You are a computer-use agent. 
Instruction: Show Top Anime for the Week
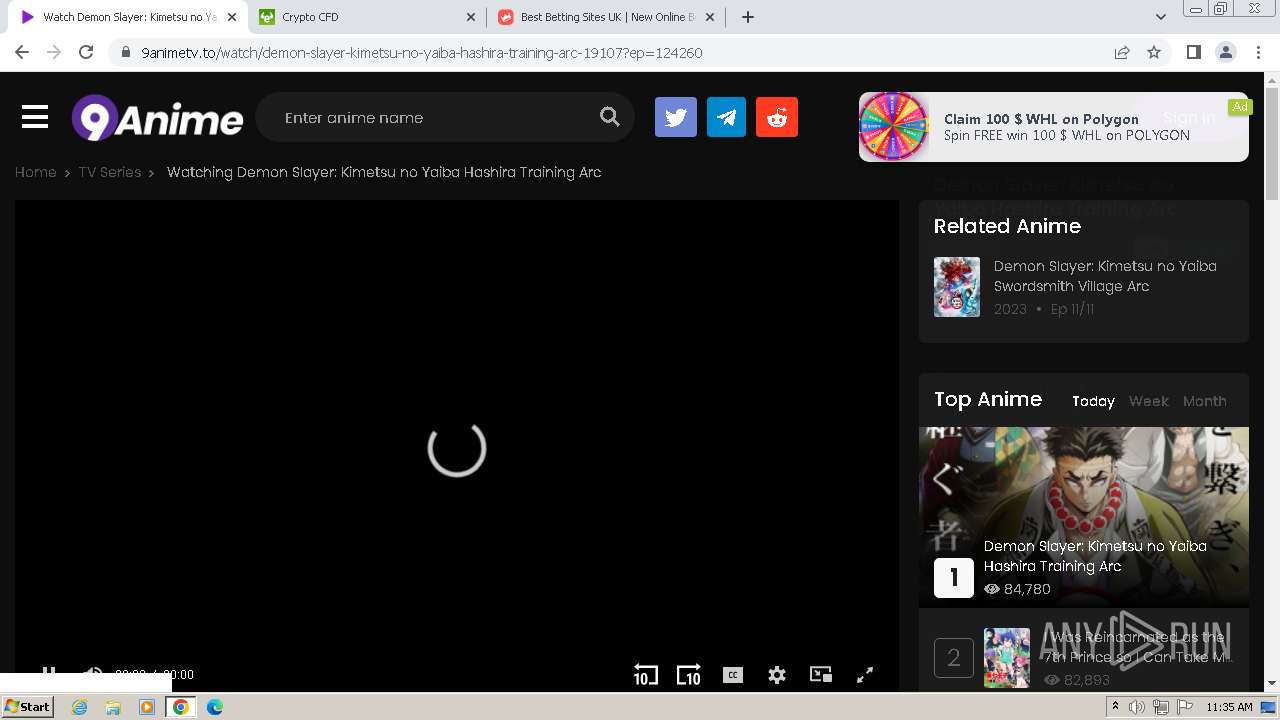click(1149, 401)
